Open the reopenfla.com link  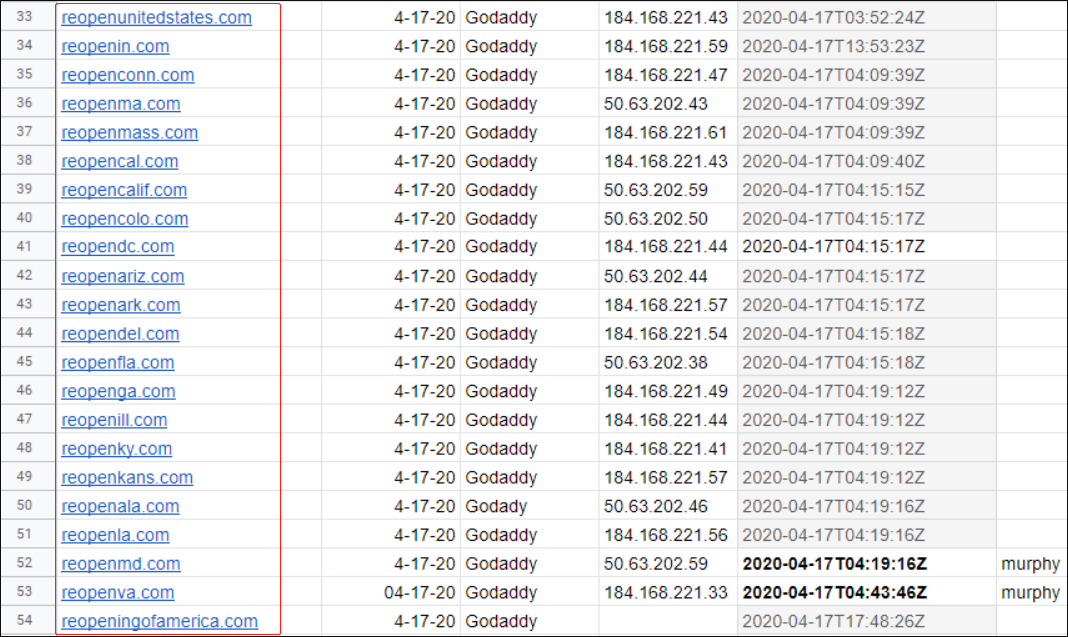[x=117, y=362]
